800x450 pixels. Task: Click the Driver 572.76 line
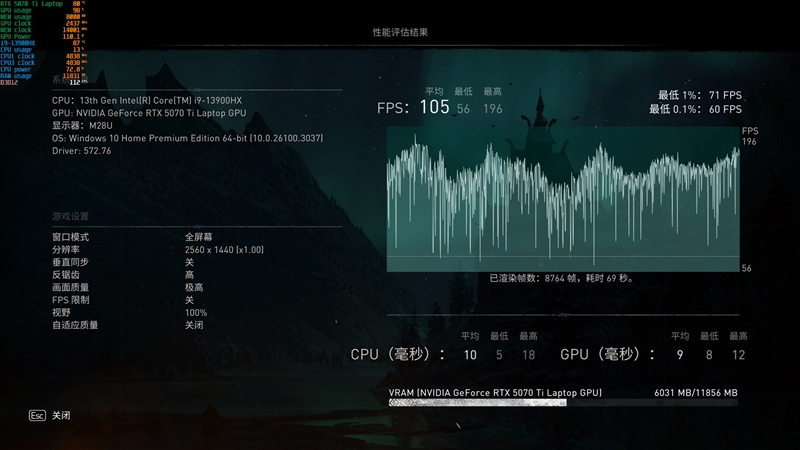(82, 151)
